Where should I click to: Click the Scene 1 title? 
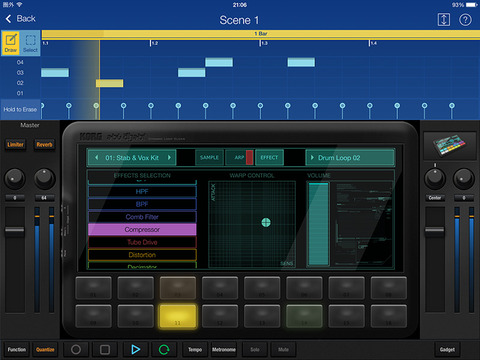(239, 20)
